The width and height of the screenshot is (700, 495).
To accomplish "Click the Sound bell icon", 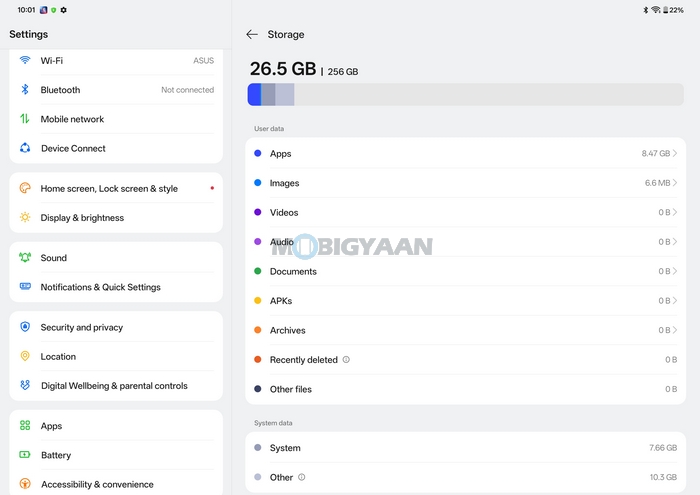I will click(25, 258).
